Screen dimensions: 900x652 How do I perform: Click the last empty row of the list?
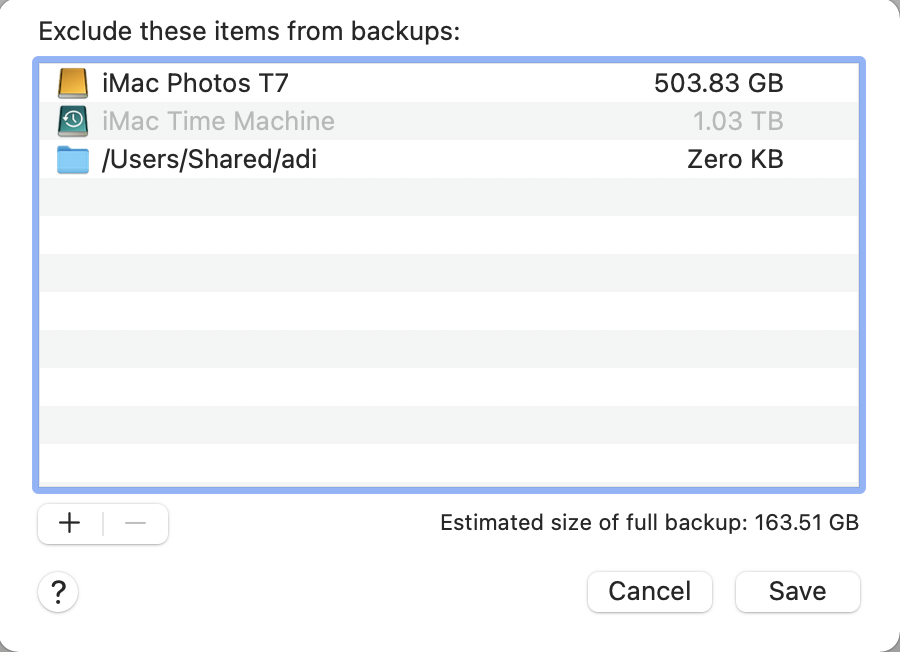click(x=449, y=465)
